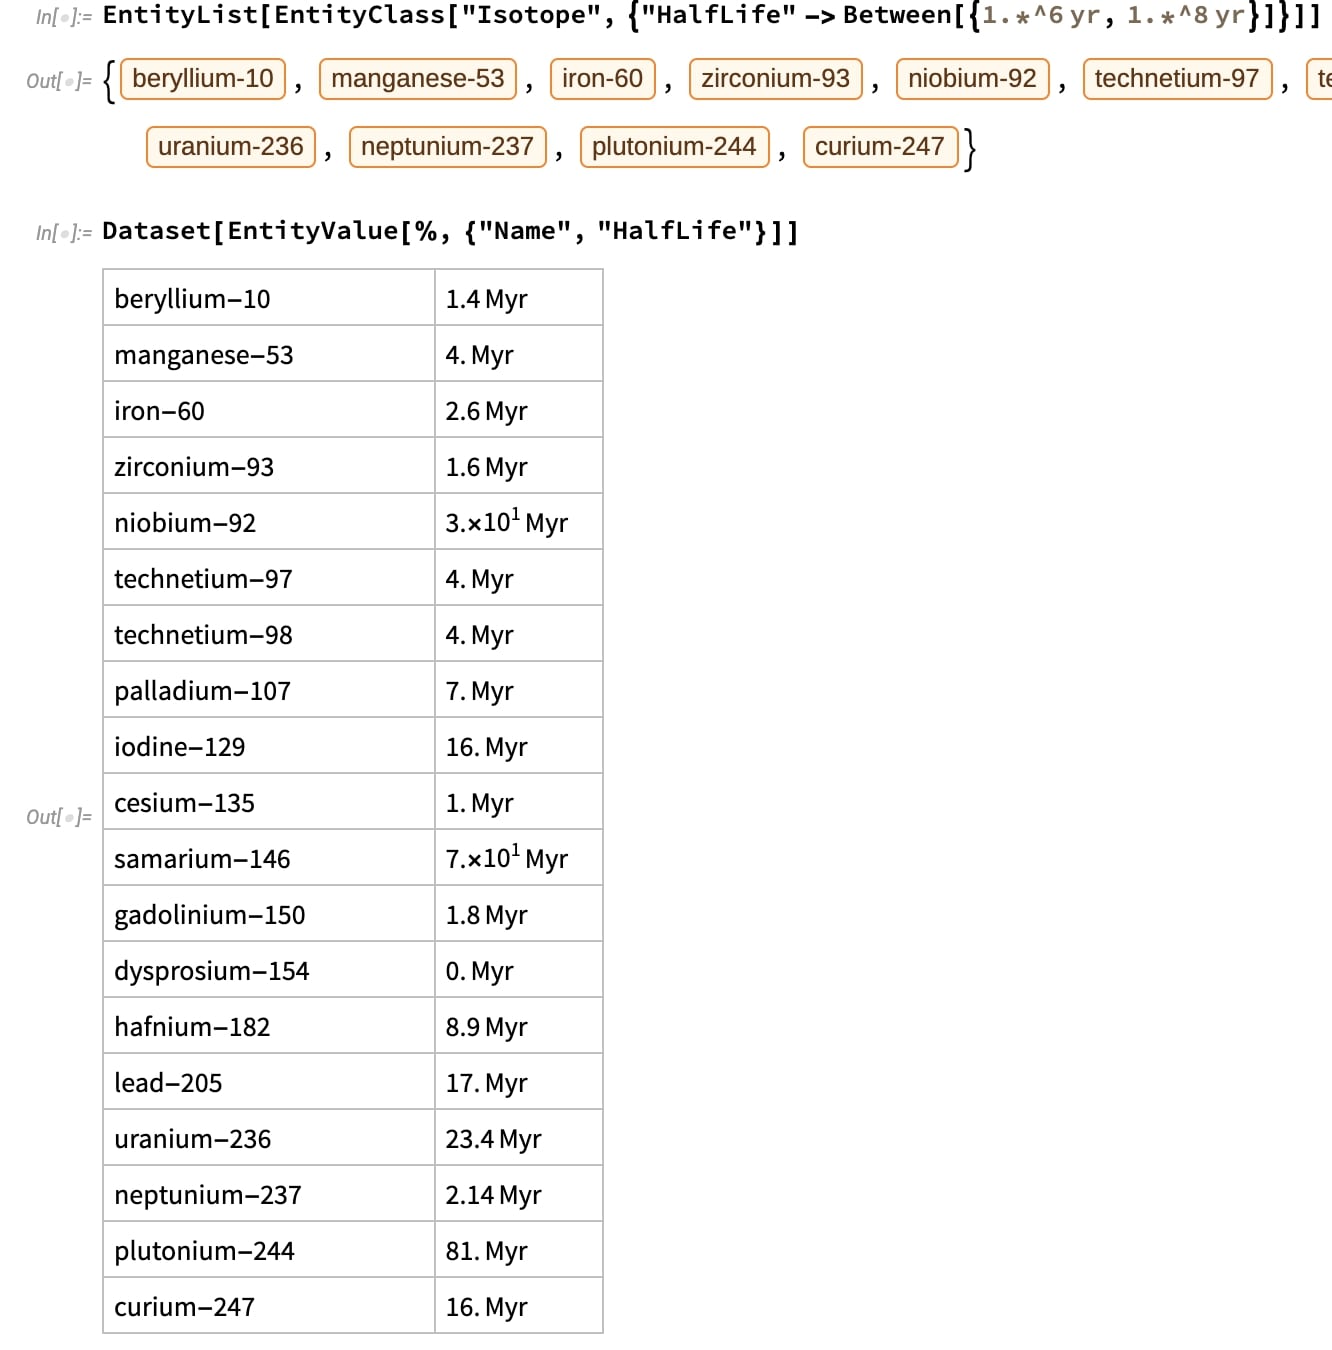Click the iron-60 entity chip
This screenshot has width=1332, height=1350.
pos(602,79)
